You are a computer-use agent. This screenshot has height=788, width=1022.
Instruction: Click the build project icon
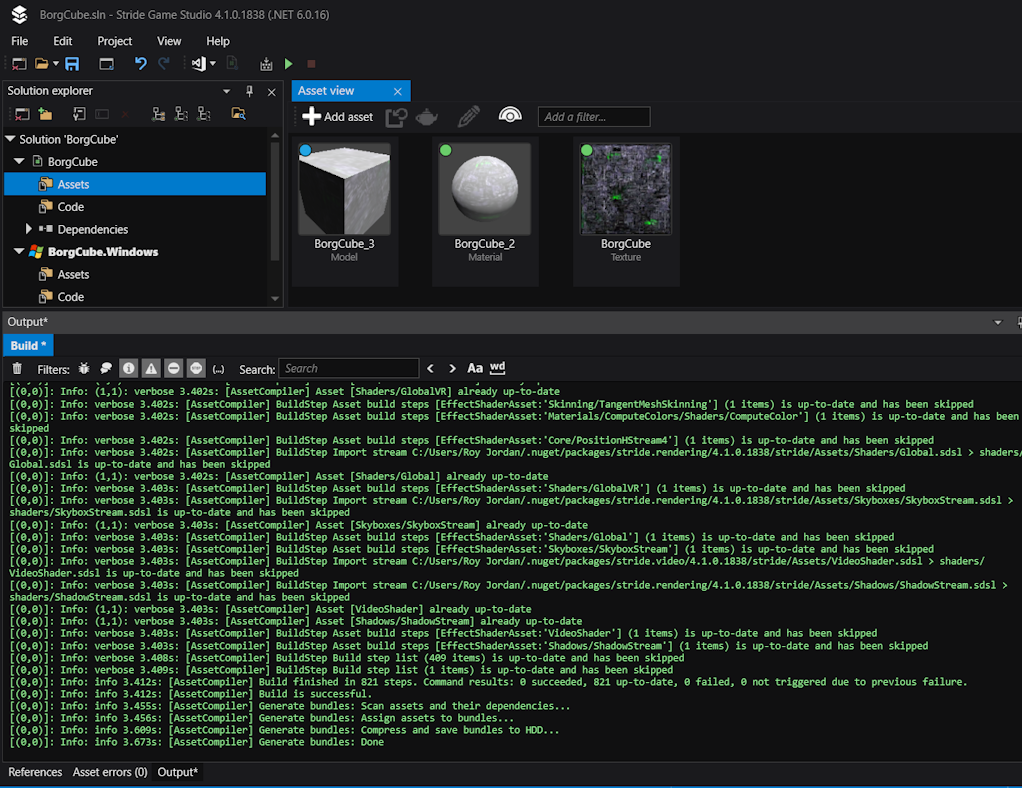point(266,64)
